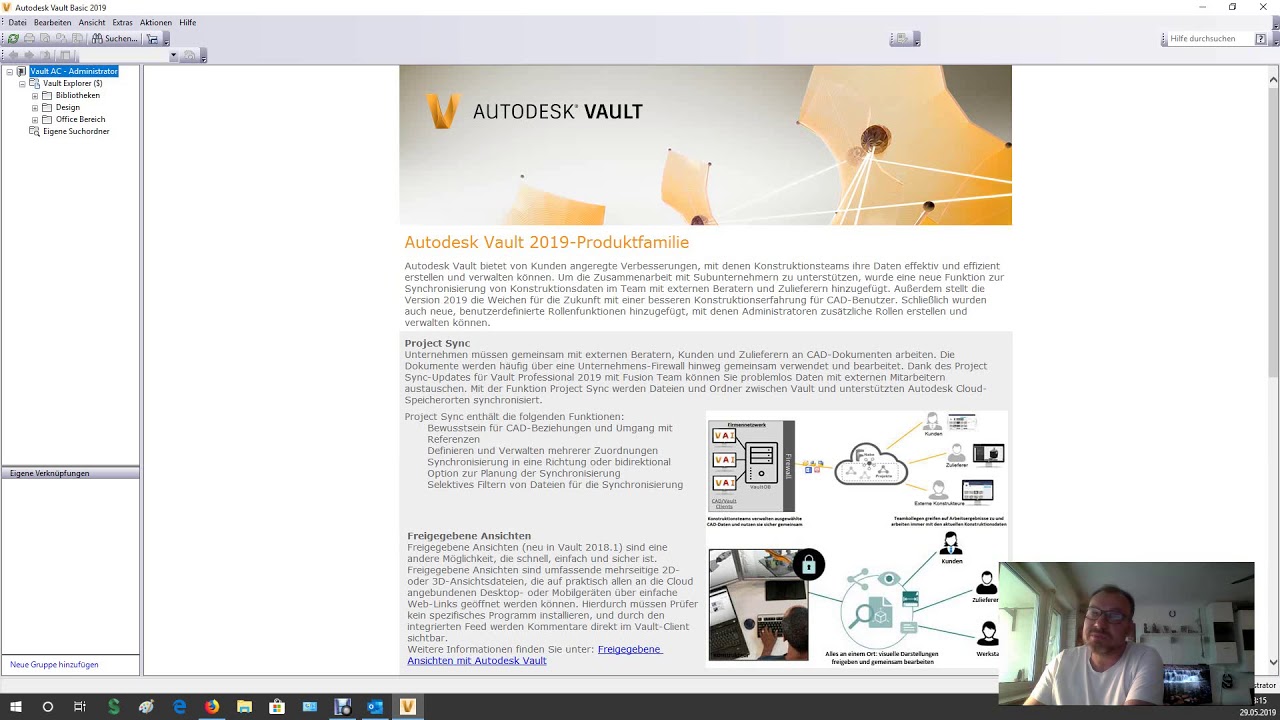This screenshot has height=720, width=1280.
Task: Click the Cortana search circle in taskbar
Action: coord(47,707)
